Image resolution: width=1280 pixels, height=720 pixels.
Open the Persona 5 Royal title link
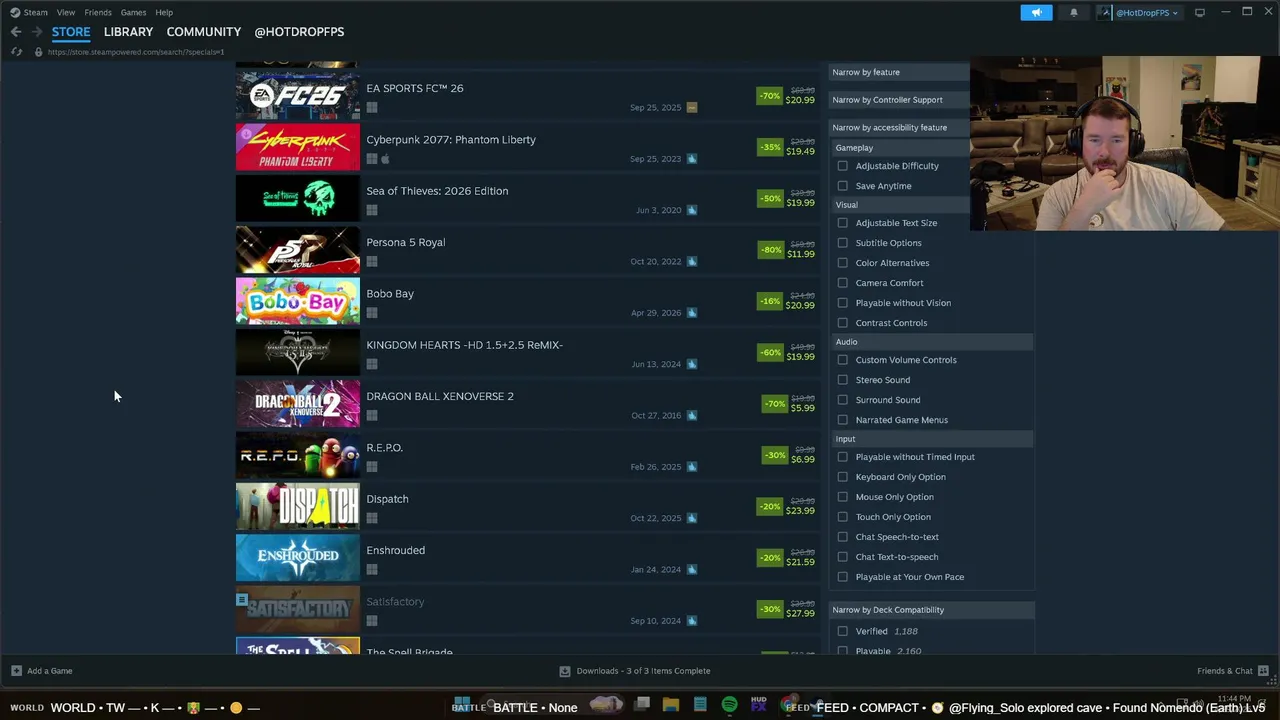pyautogui.click(x=406, y=242)
